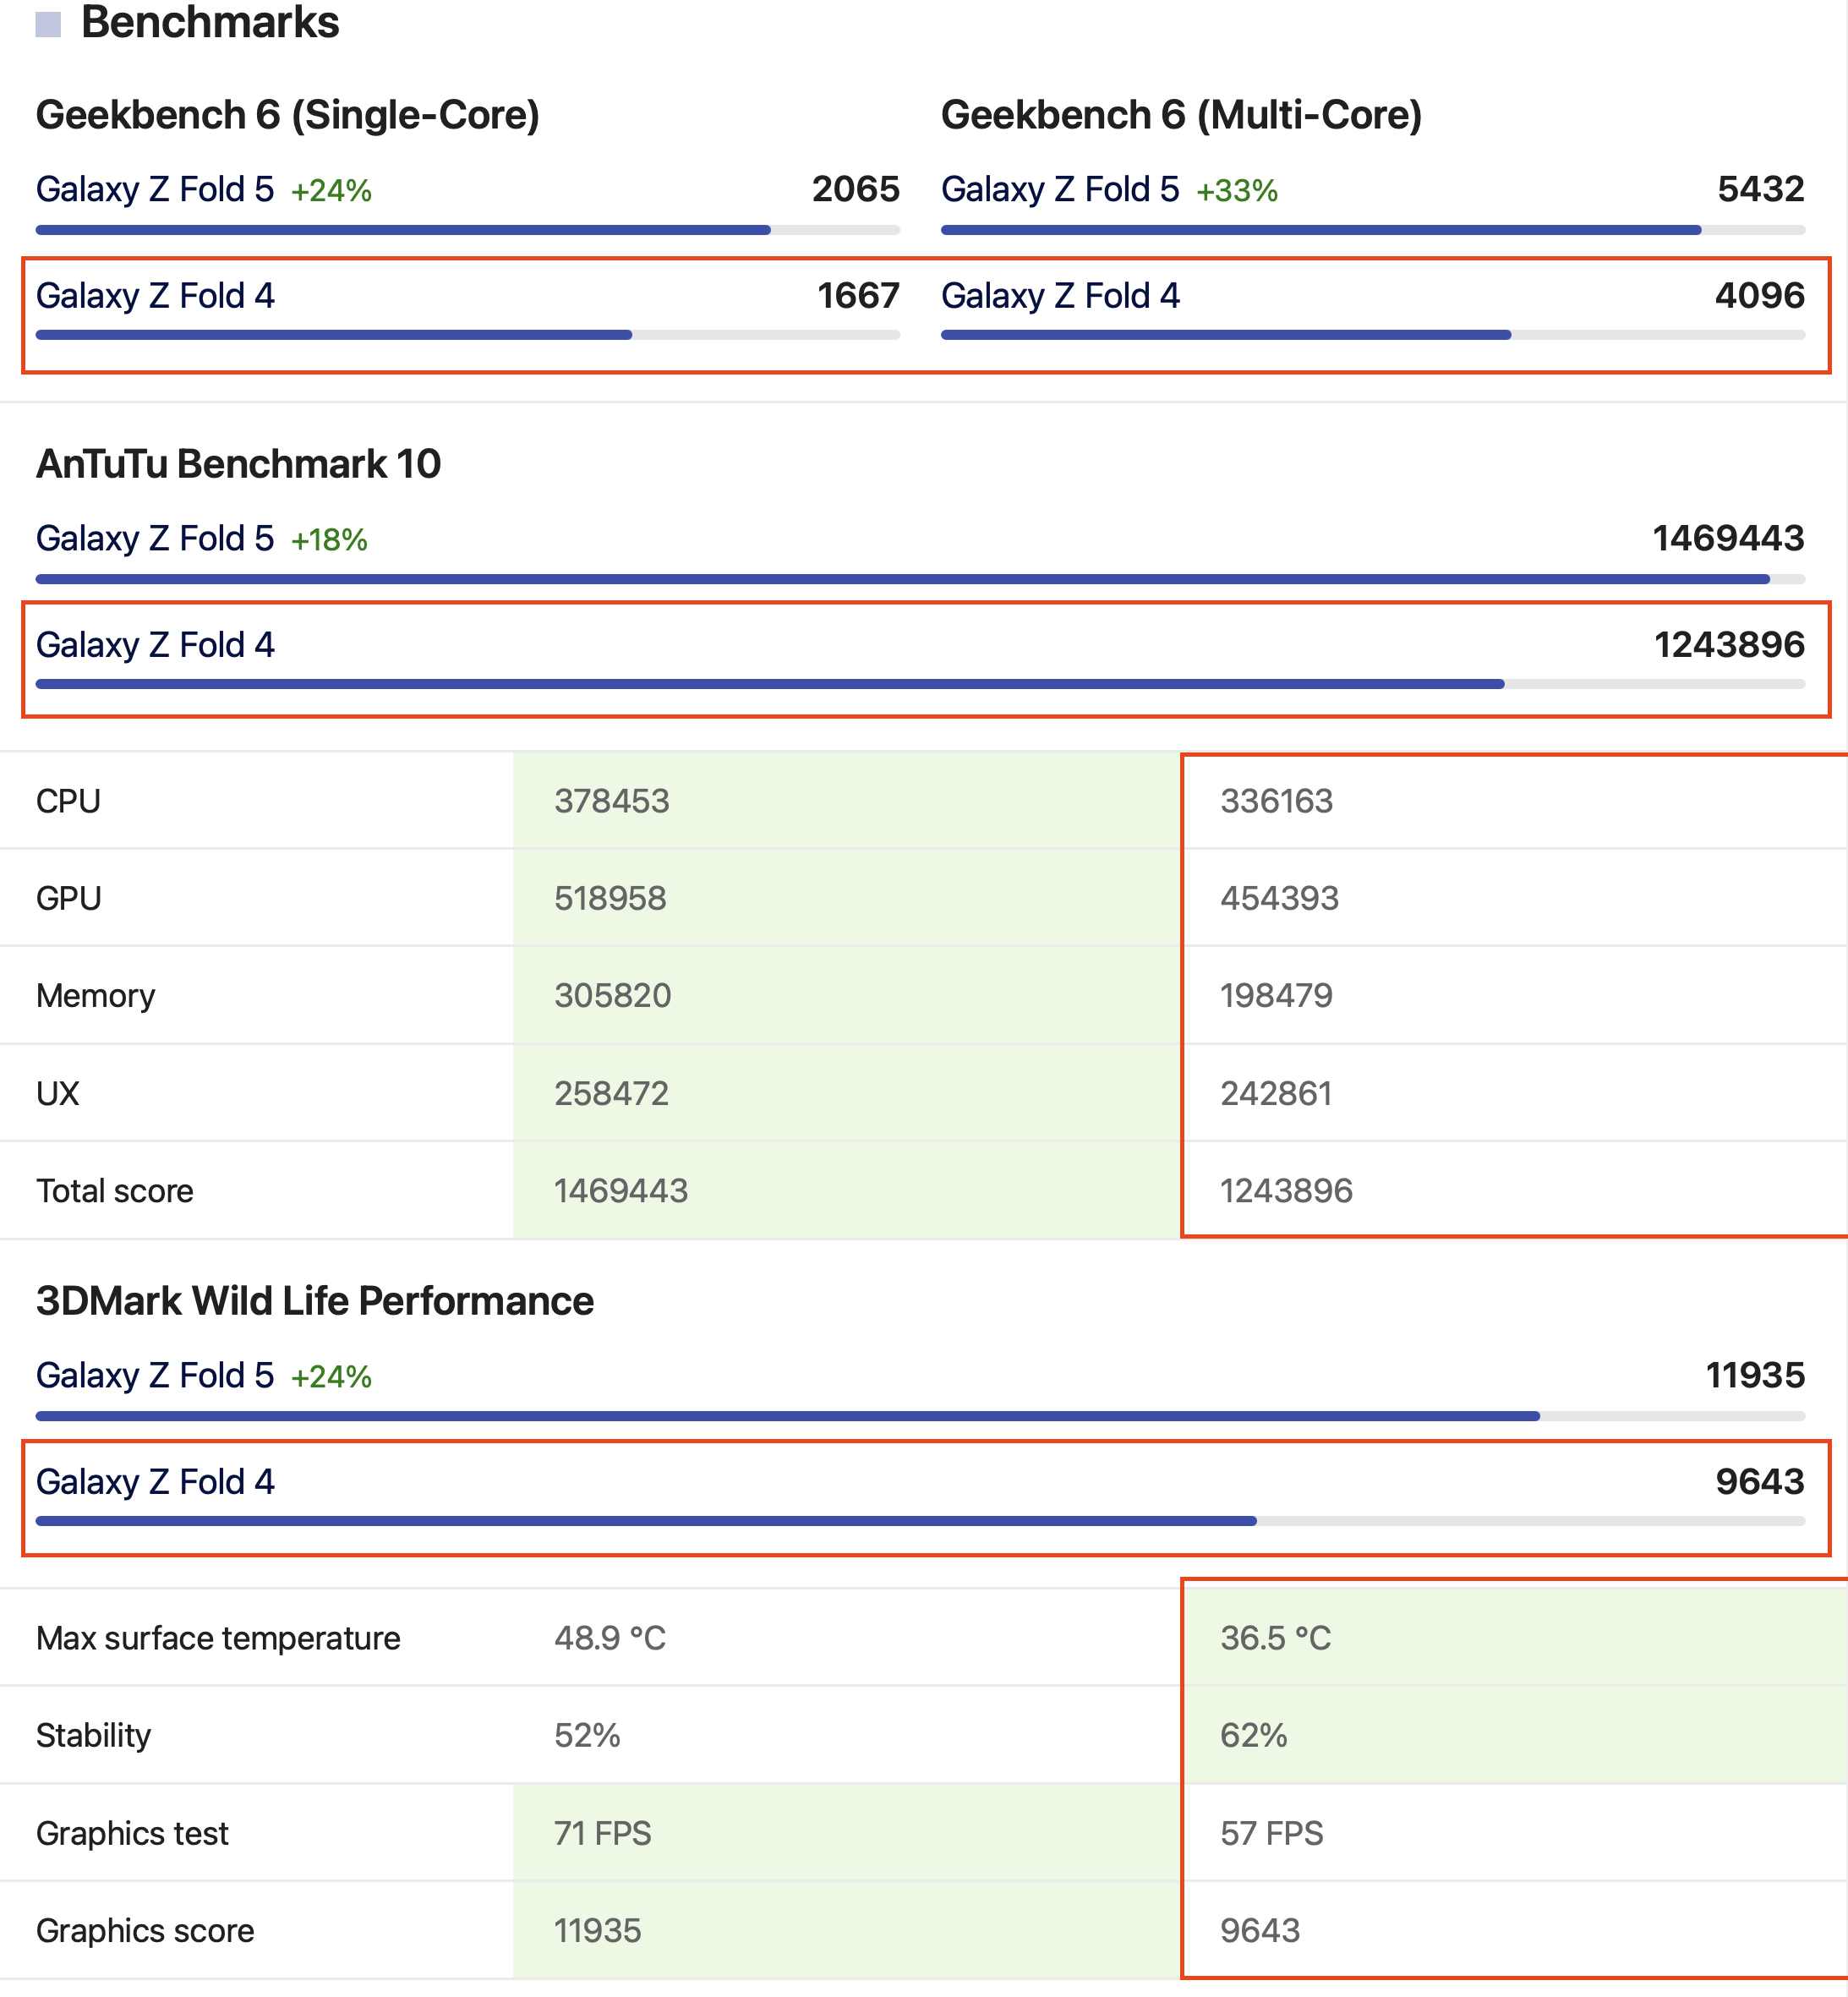Click the multi-core score 5432
This screenshot has height=1997, width=1848.
[x=1761, y=189]
